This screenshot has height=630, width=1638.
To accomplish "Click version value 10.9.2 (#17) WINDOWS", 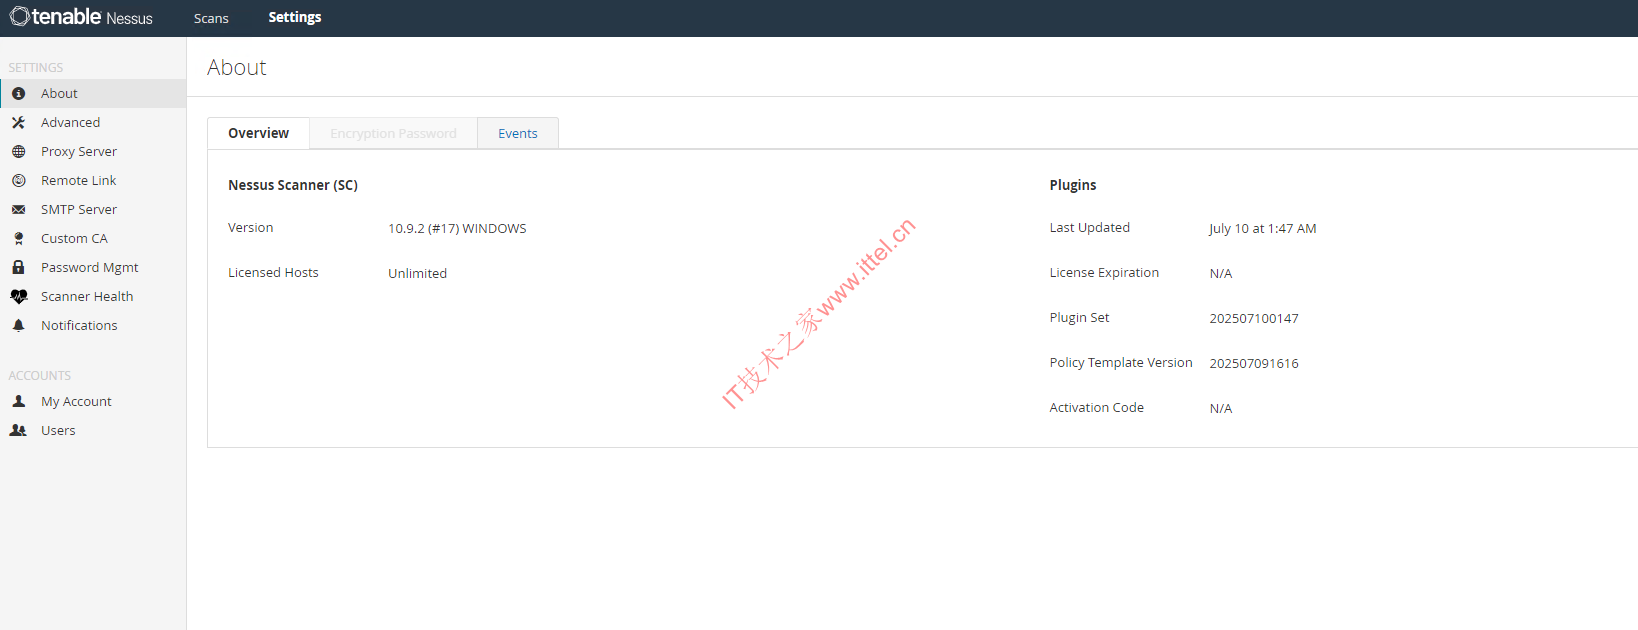I will pos(457,228).
